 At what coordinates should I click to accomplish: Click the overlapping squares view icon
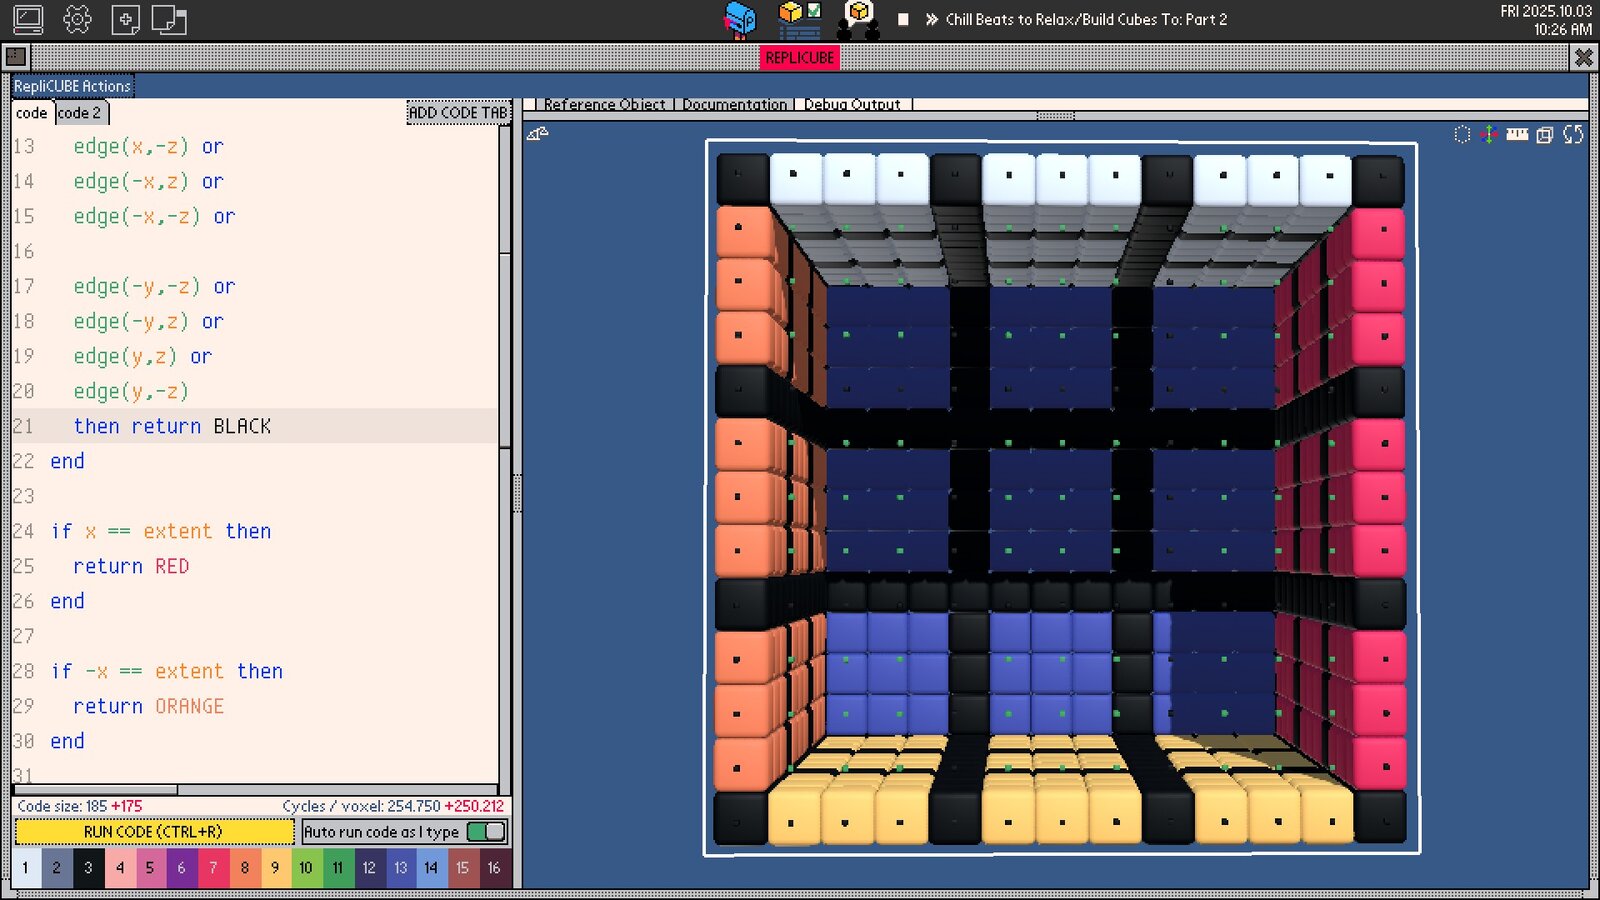click(1545, 134)
